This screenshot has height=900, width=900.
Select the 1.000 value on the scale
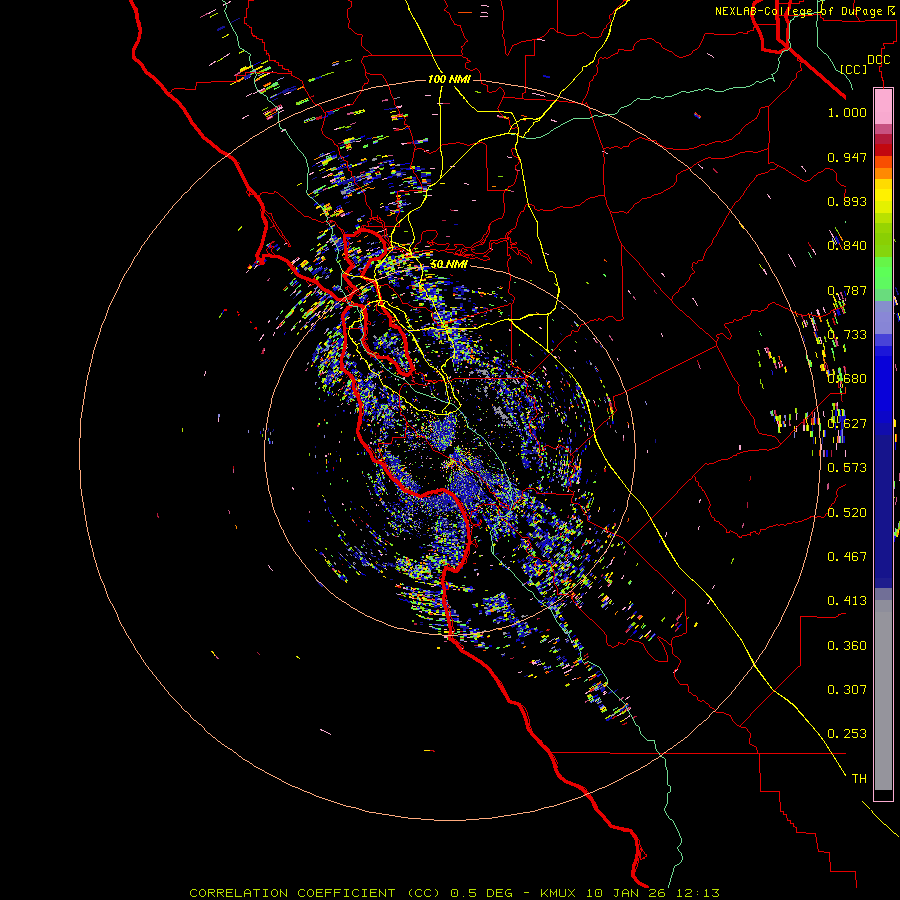click(x=847, y=112)
